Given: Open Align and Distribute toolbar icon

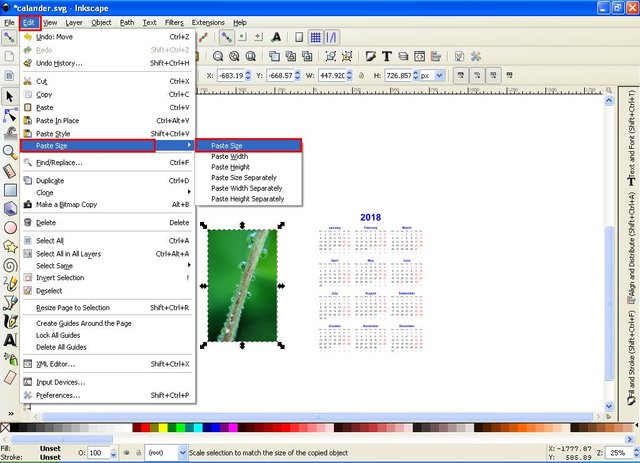Looking at the screenshot, I should (436, 56).
